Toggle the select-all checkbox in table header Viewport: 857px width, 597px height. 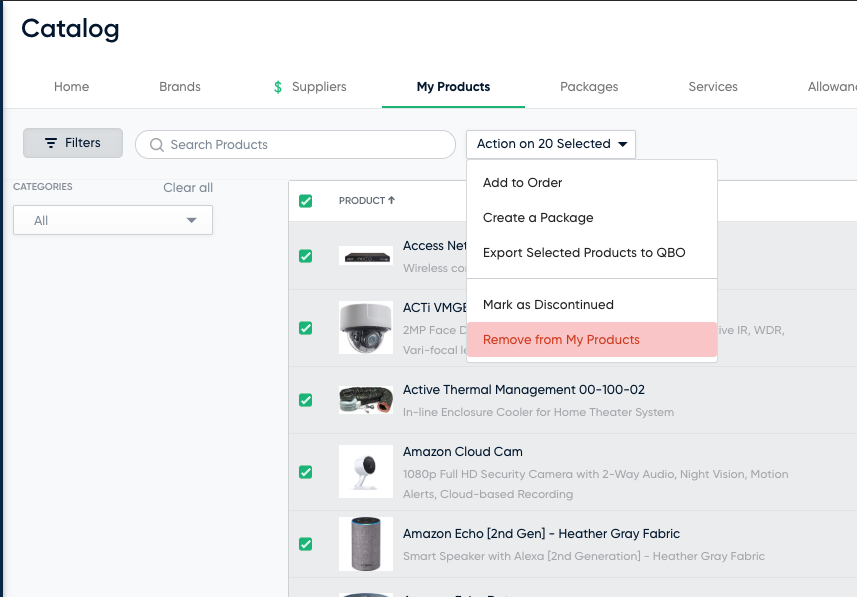pyautogui.click(x=306, y=201)
